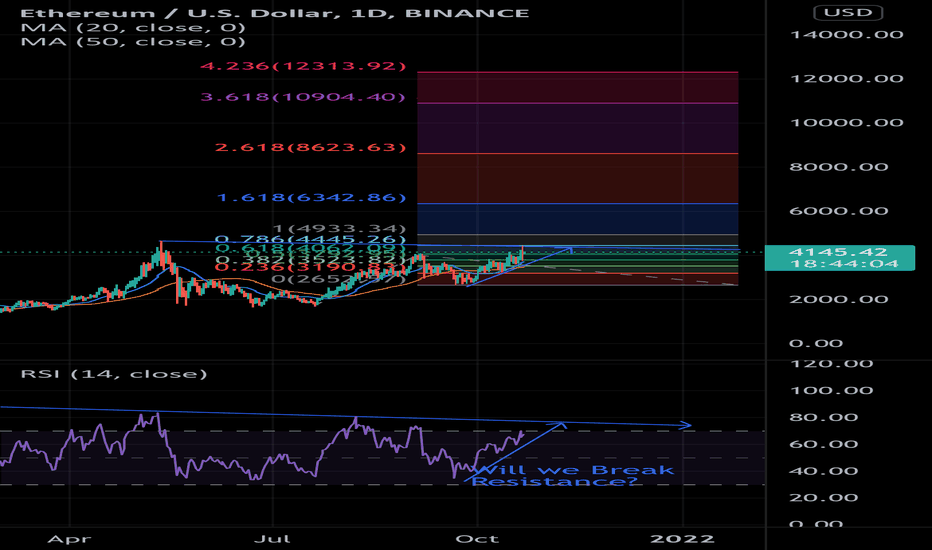Select the 3.618(10904.40) Fibonacci level label
This screenshot has height=550, width=932.
click(303, 97)
